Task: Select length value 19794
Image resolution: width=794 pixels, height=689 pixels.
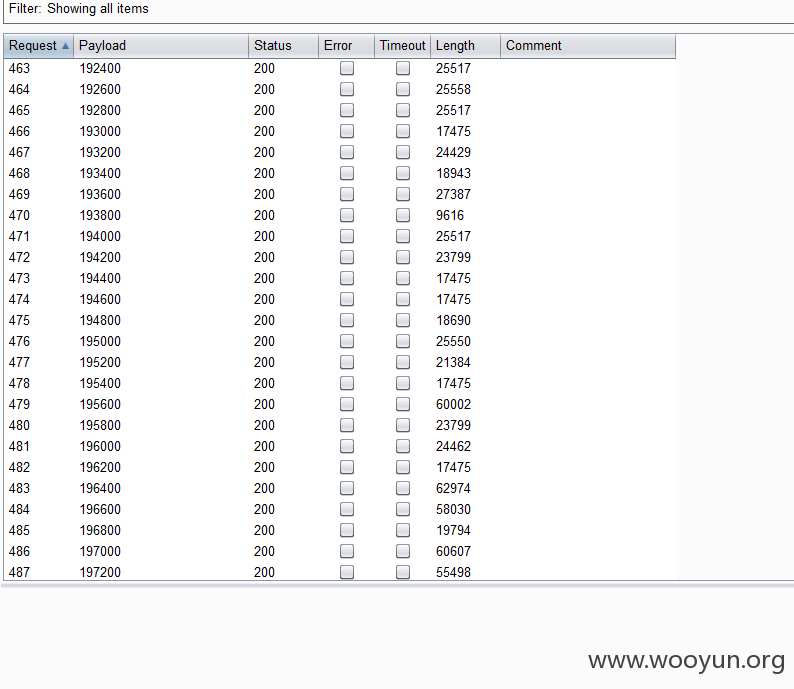Action: [x=453, y=531]
